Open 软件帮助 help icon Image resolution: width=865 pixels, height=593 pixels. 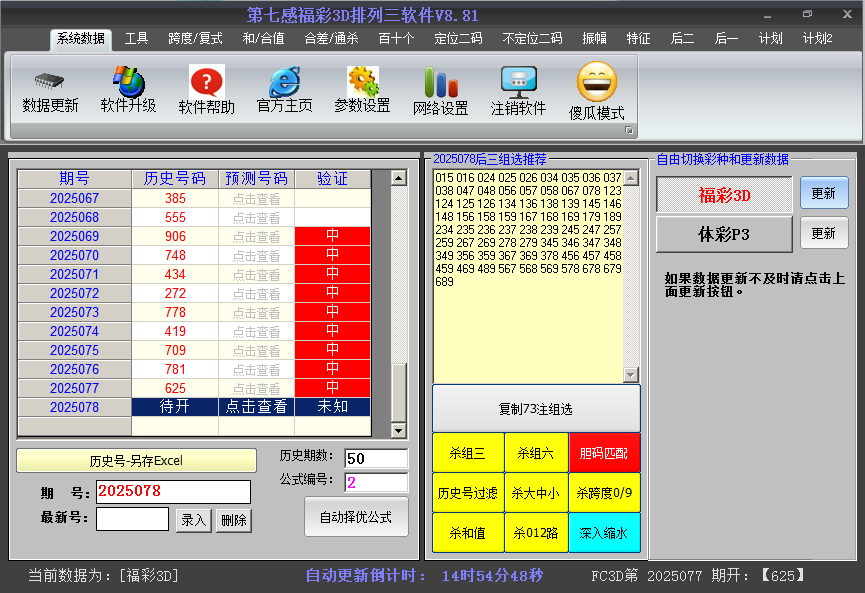tap(207, 82)
